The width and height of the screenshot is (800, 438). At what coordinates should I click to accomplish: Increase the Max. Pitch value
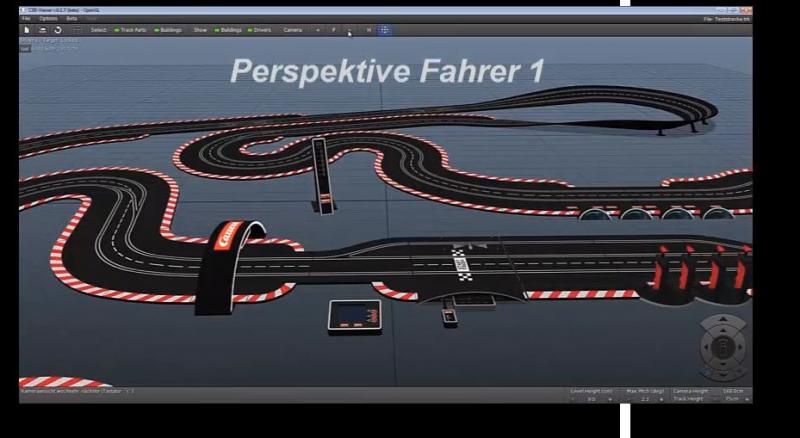pyautogui.click(x=664, y=398)
